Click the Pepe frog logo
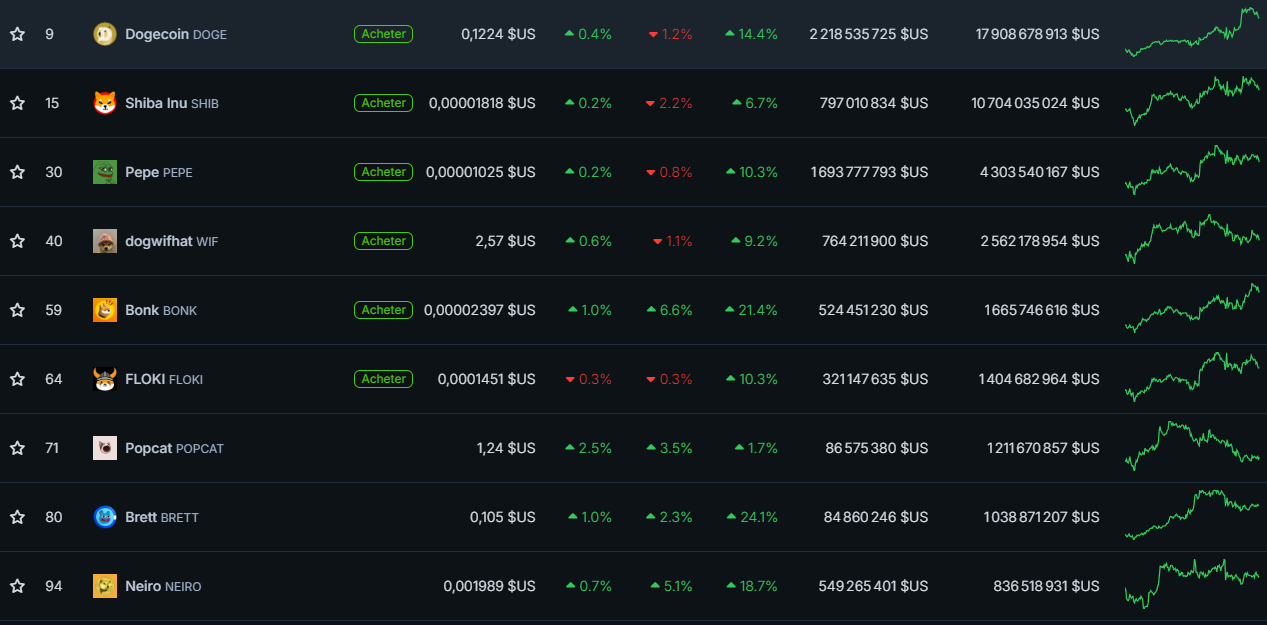Screen dimensions: 1267x625 [105, 171]
